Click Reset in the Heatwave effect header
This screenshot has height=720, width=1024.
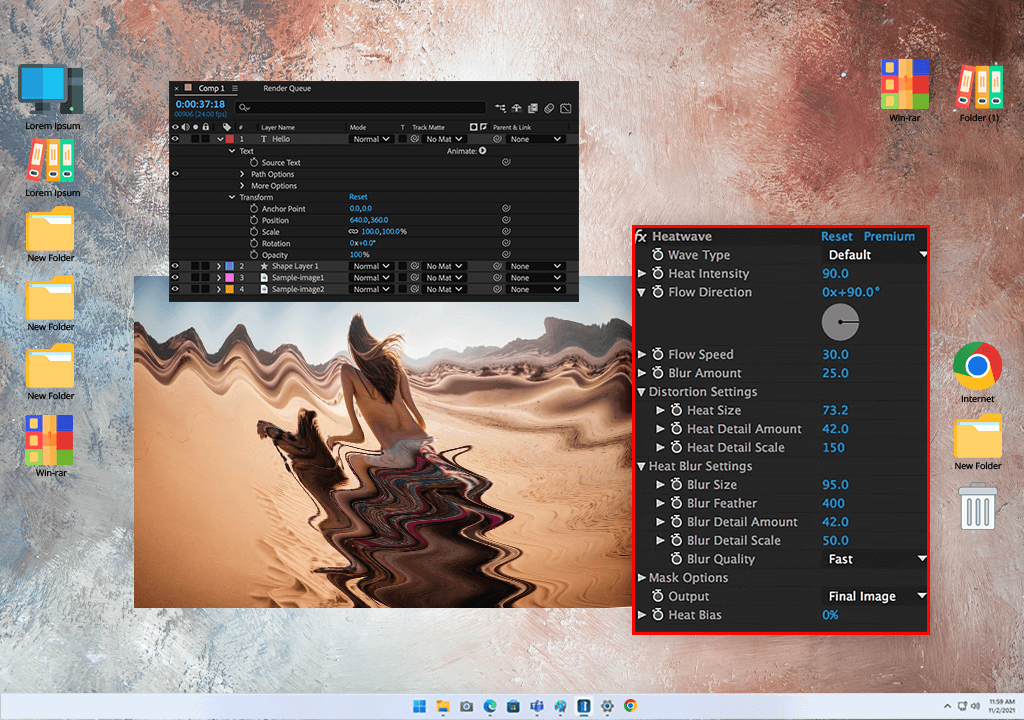(x=836, y=237)
